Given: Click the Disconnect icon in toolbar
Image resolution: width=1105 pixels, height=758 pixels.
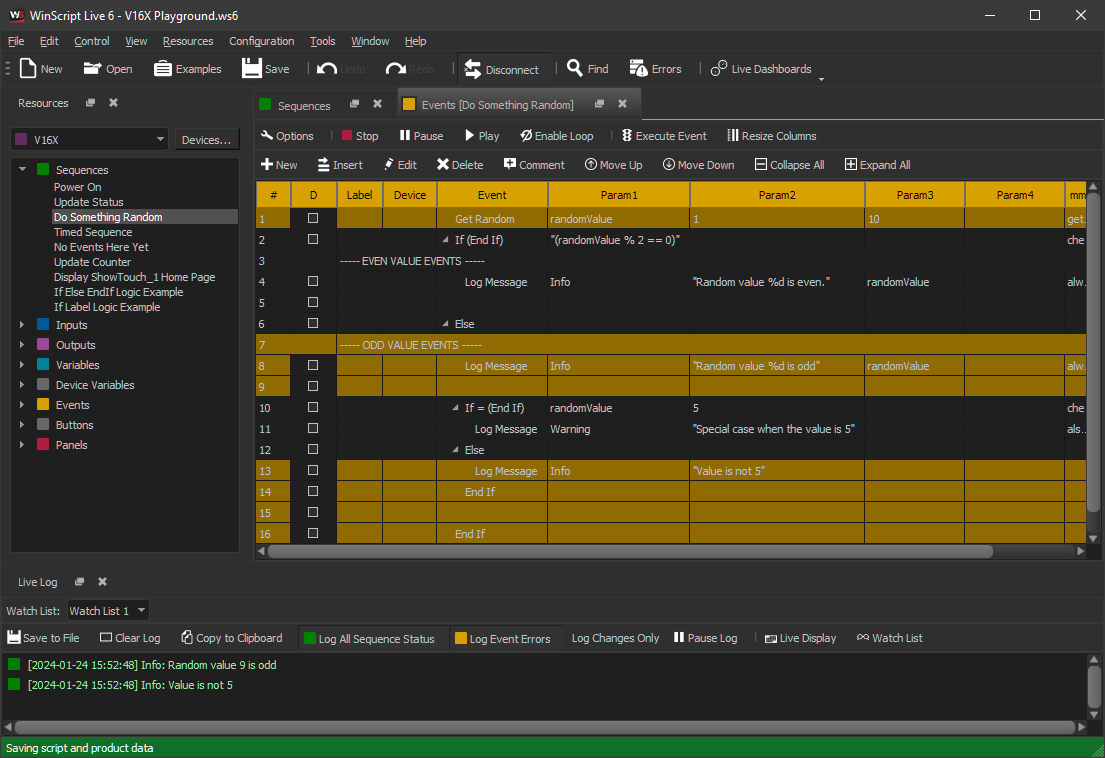Looking at the screenshot, I should (x=473, y=69).
